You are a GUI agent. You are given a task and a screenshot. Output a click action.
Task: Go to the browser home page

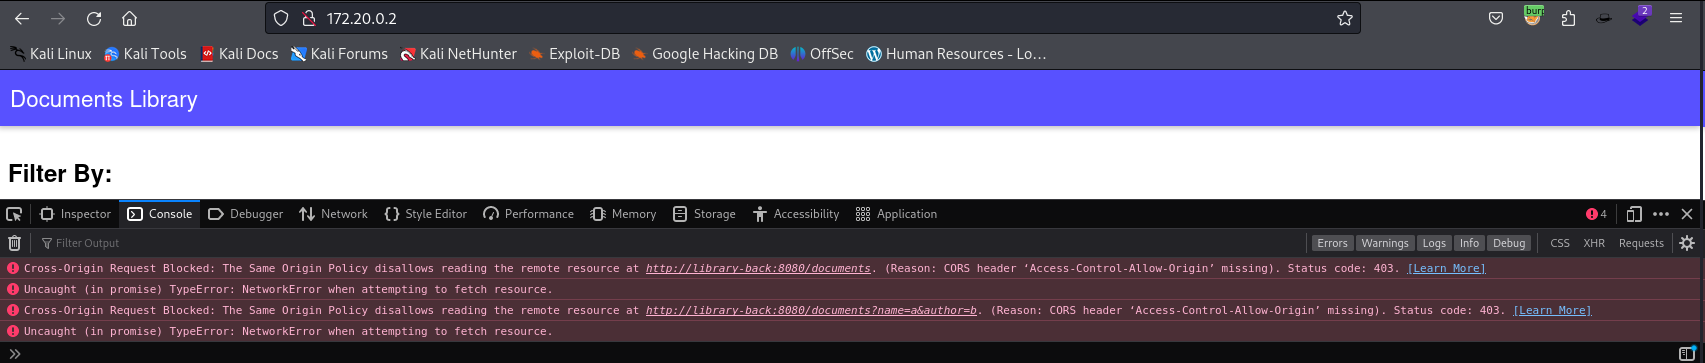tap(129, 19)
